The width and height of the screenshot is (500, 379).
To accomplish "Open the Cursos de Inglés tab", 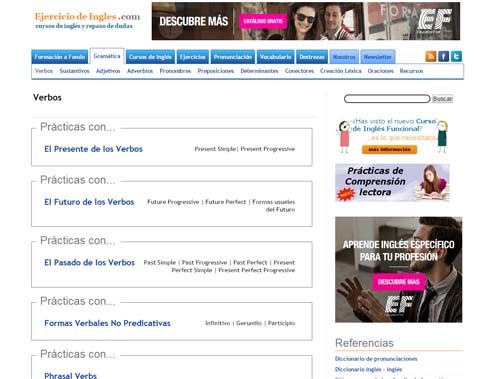I will pyautogui.click(x=150, y=57).
